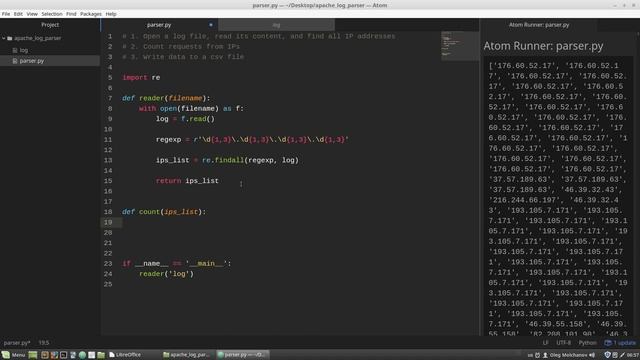Click the apache_log_parser folder icon
640x360 pixels.
click(x=10, y=38)
